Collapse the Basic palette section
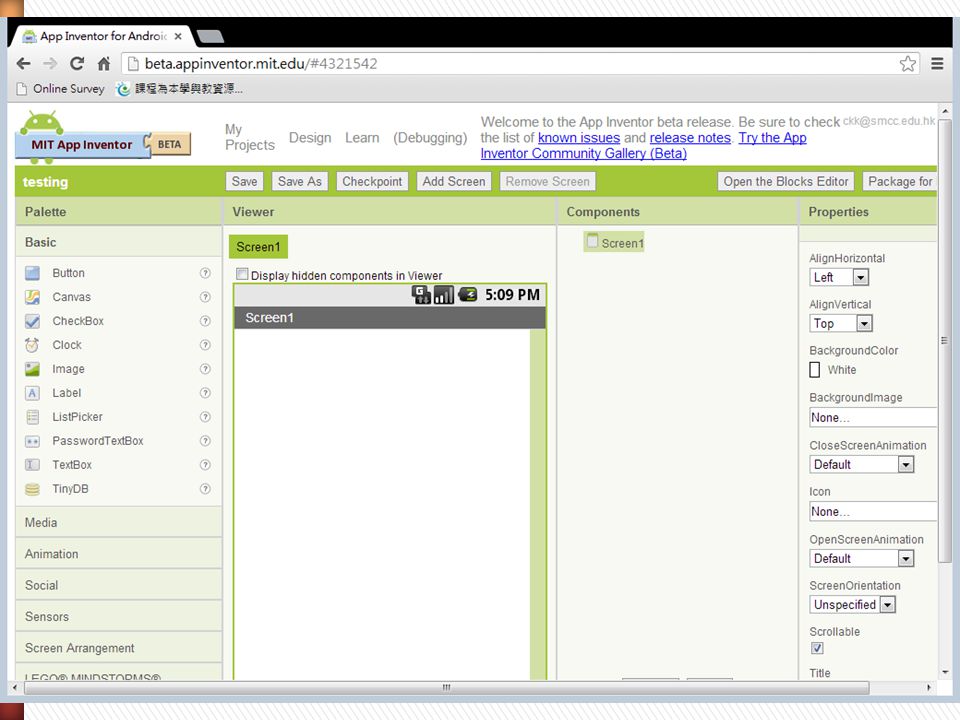 (119, 242)
